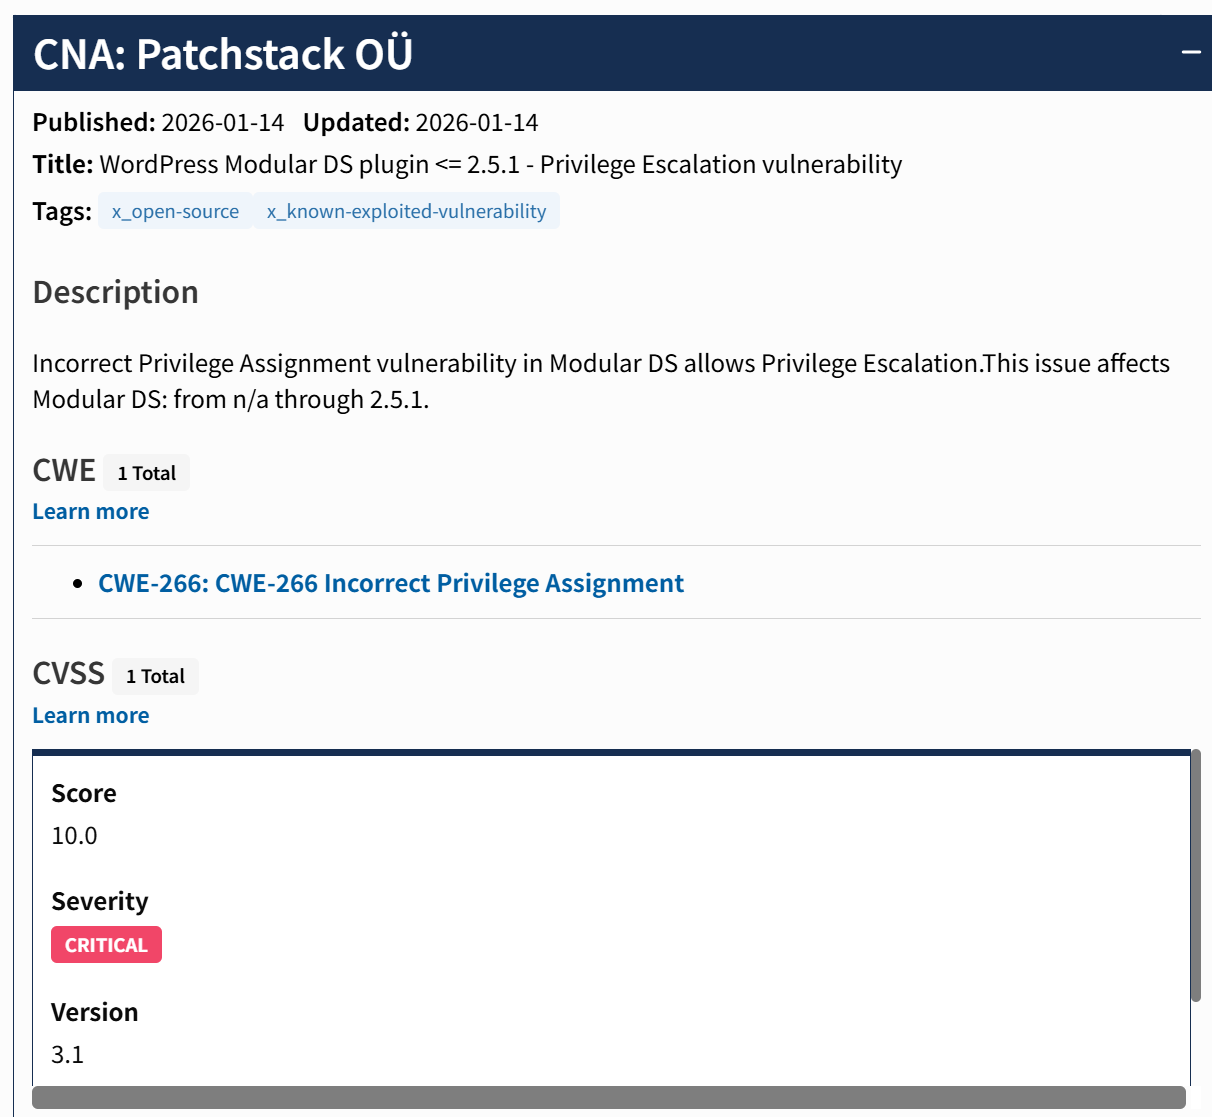Image resolution: width=1212 pixels, height=1117 pixels.
Task: Click the vertical scrollbar of CVSS box
Action: tap(1195, 875)
